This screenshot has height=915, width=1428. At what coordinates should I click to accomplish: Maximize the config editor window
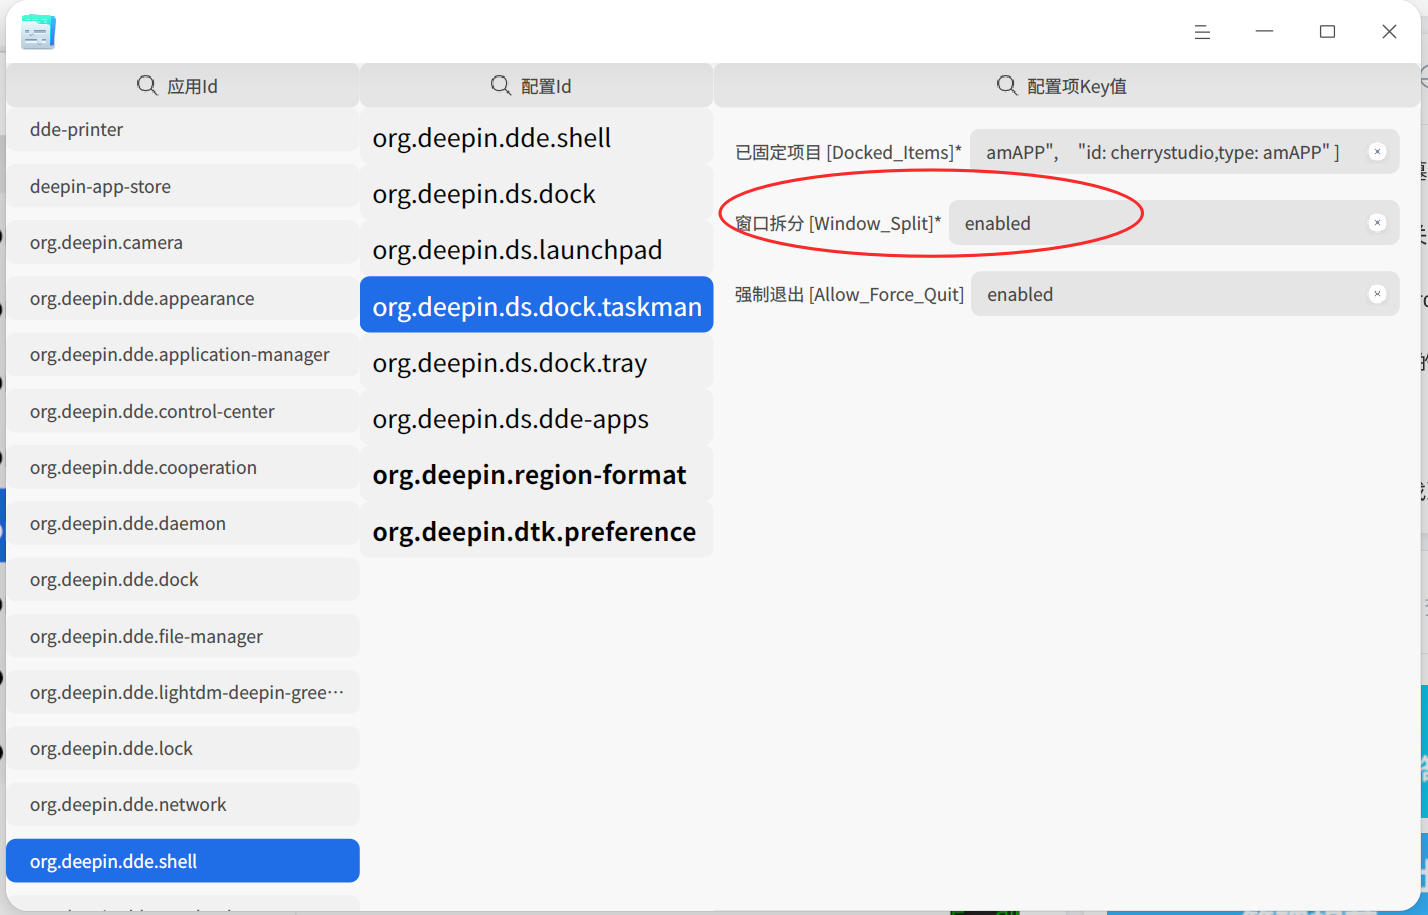(x=1327, y=32)
